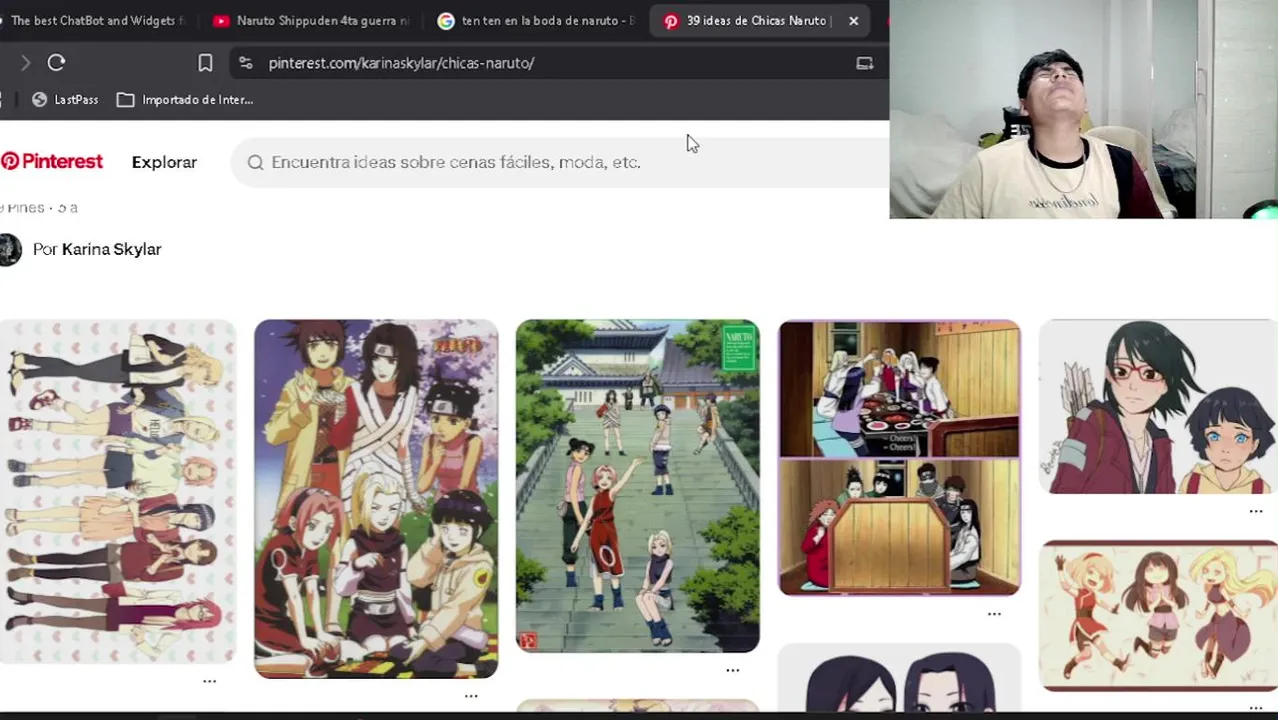Viewport: 1278px width, 720px height.
Task: Switch to The best ChatBot and Widgets tab
Action: pos(97,20)
